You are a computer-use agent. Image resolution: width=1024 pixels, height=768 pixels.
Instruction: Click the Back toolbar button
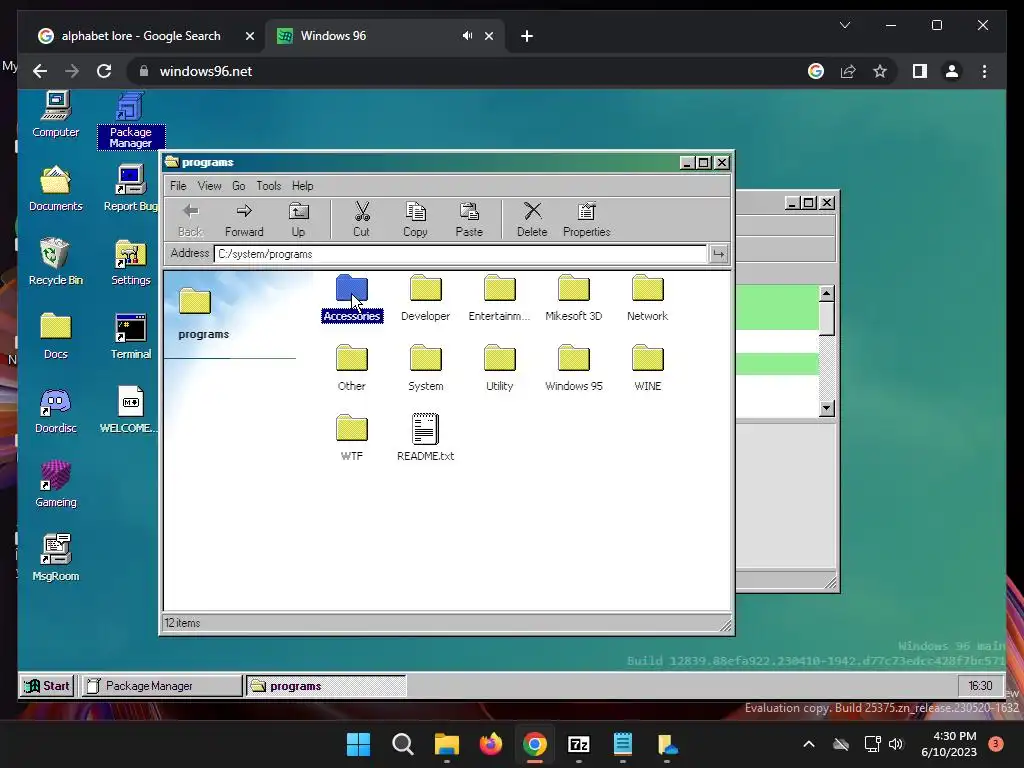(x=190, y=219)
